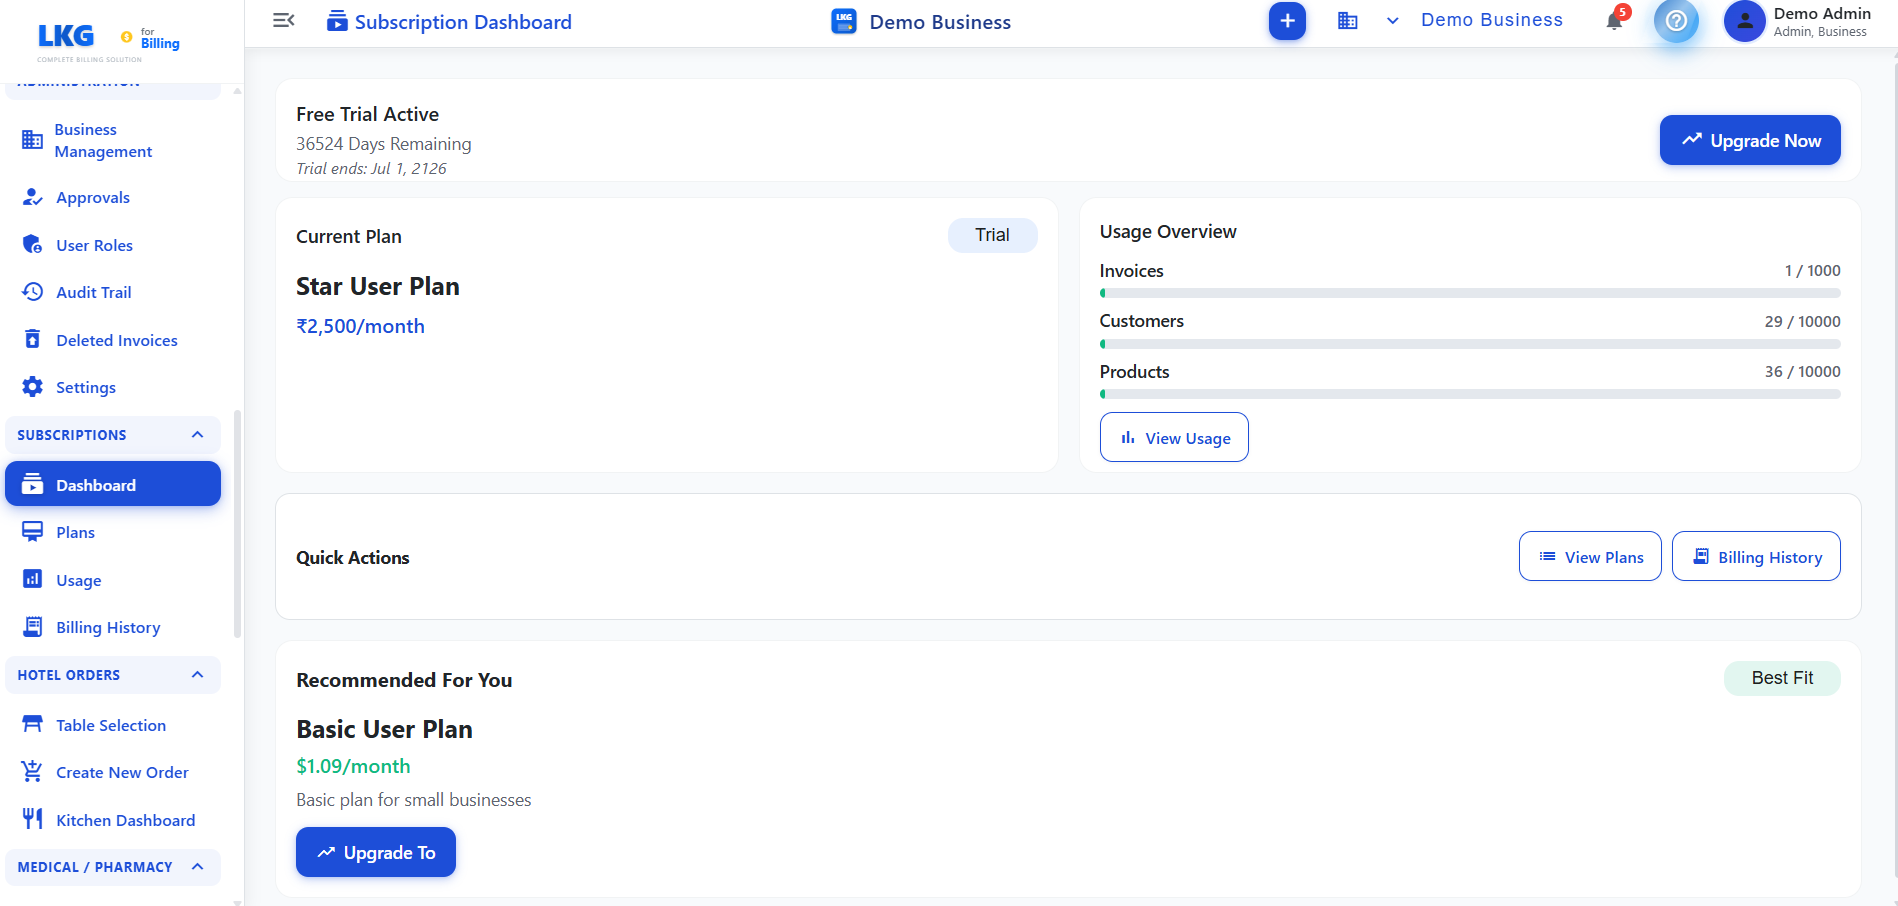Click the Subscription Dashboard title icon
The width and height of the screenshot is (1898, 906).
(337, 21)
